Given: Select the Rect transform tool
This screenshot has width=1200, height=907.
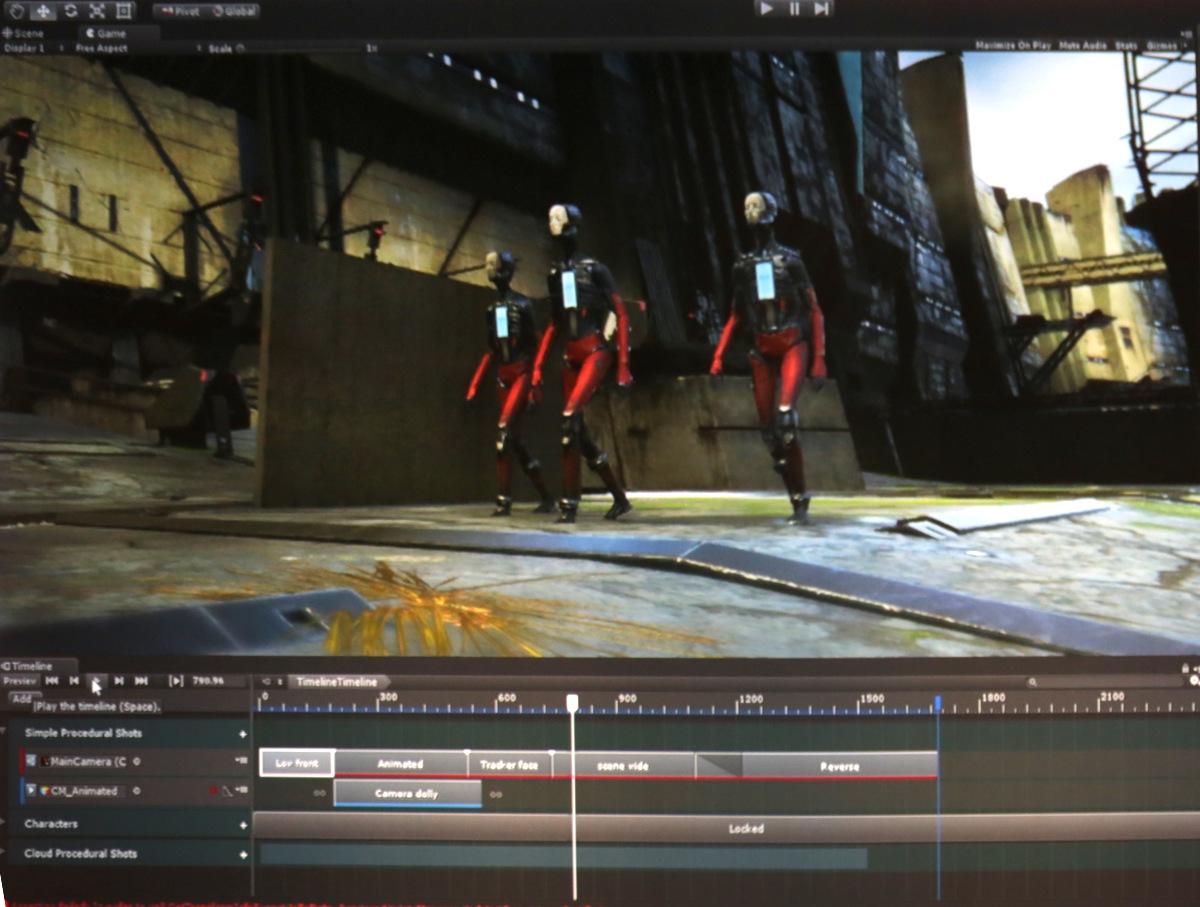Looking at the screenshot, I should pos(123,11).
